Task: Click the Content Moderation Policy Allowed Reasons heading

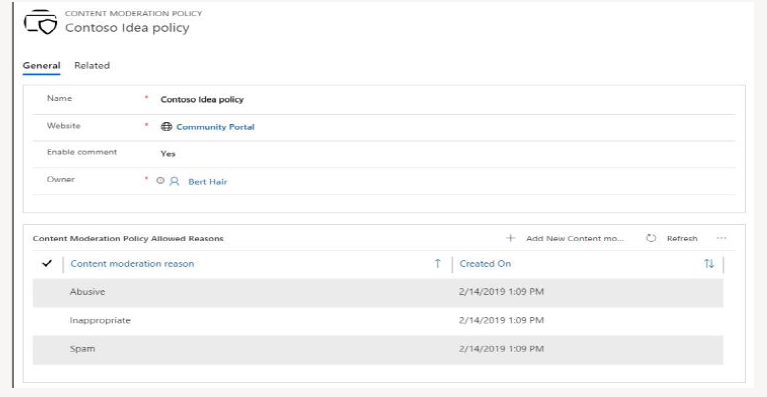Action: [128, 239]
